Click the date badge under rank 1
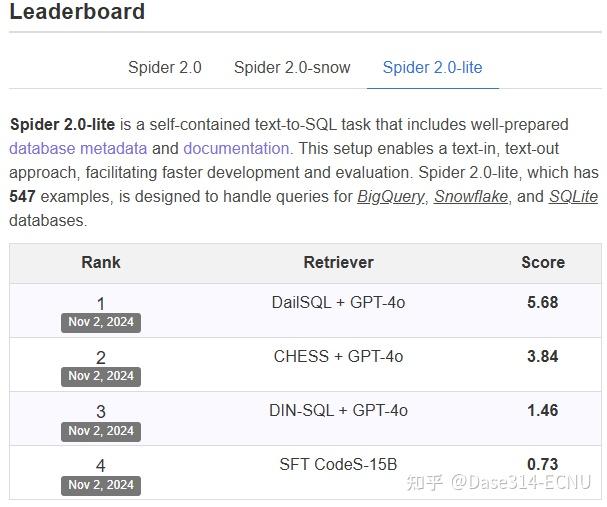Viewport: 607px width, 507px height. point(101,322)
